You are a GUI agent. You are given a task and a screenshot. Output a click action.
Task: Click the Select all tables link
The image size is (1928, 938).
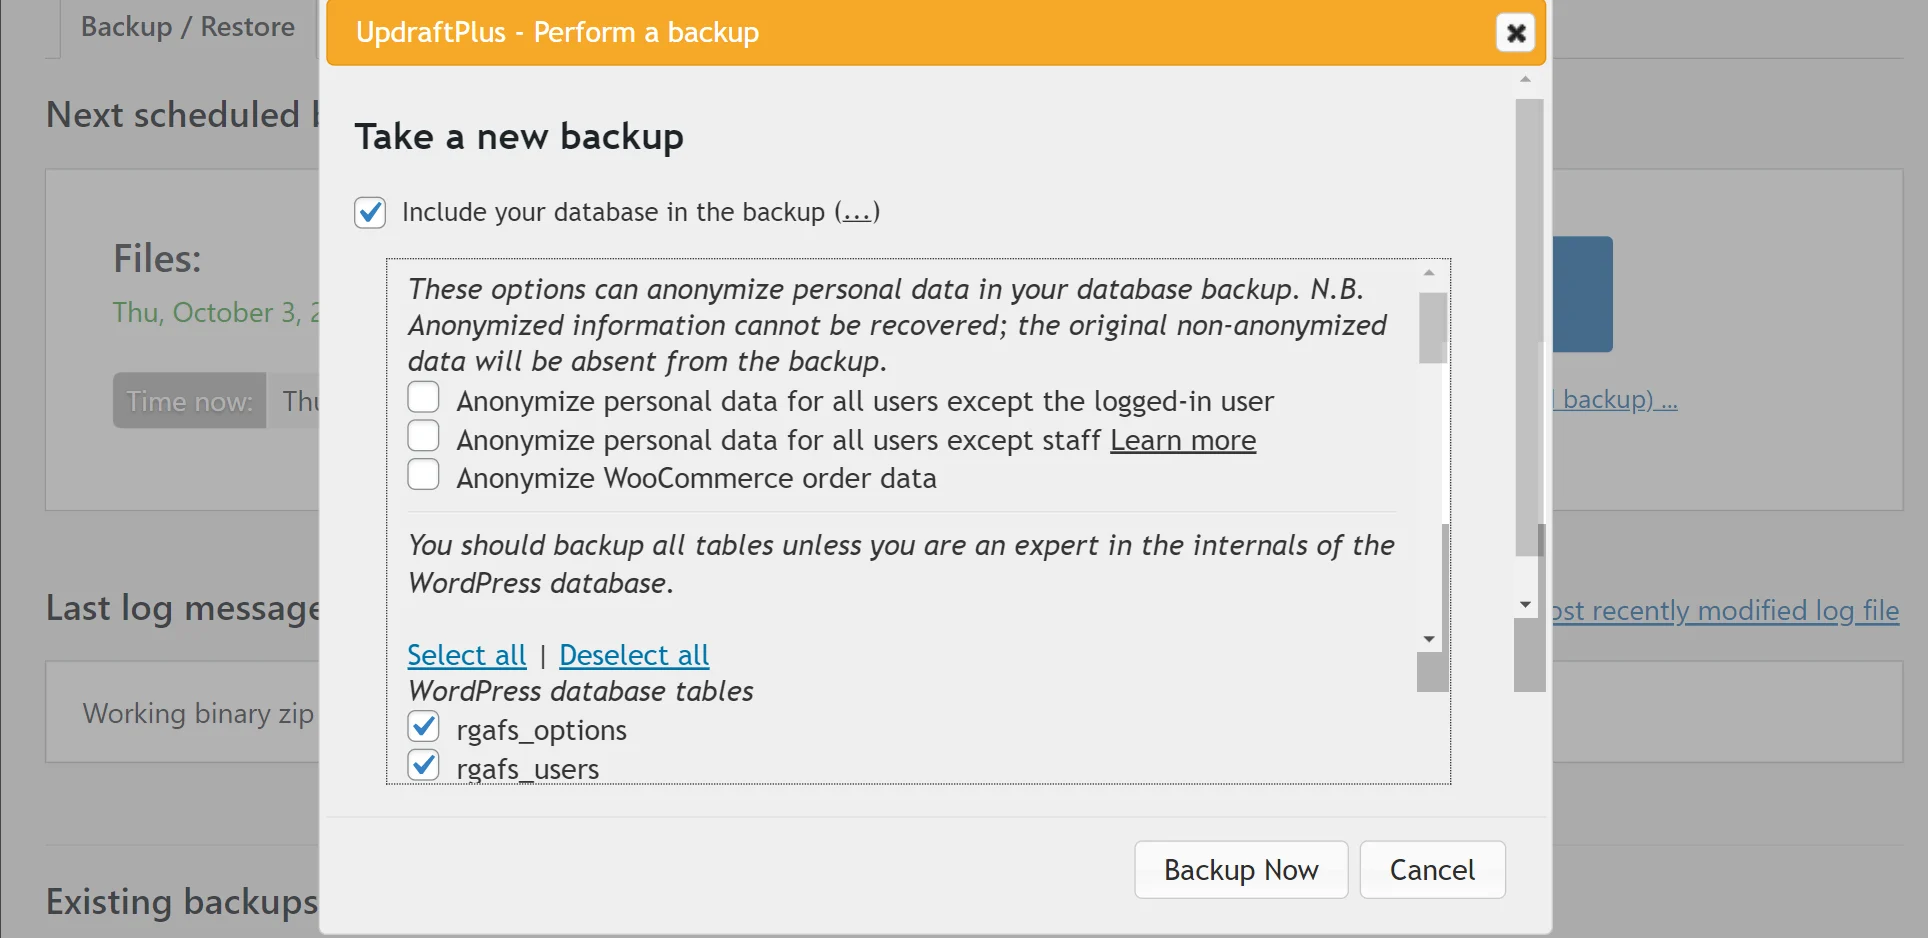[466, 655]
